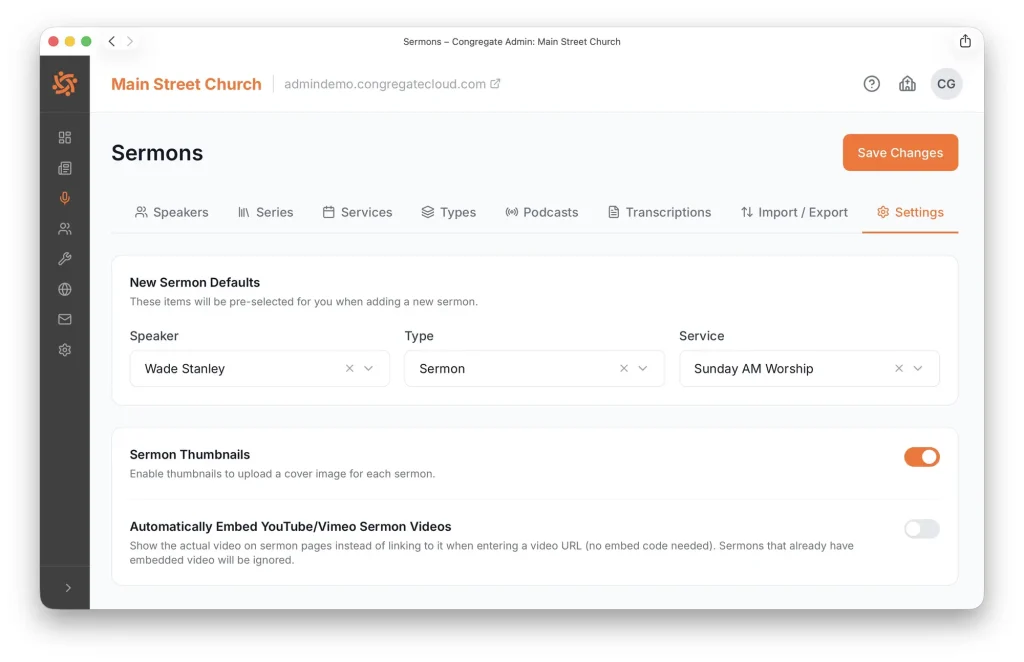
Task: Click the Sermons page heading
Action: tap(157, 153)
